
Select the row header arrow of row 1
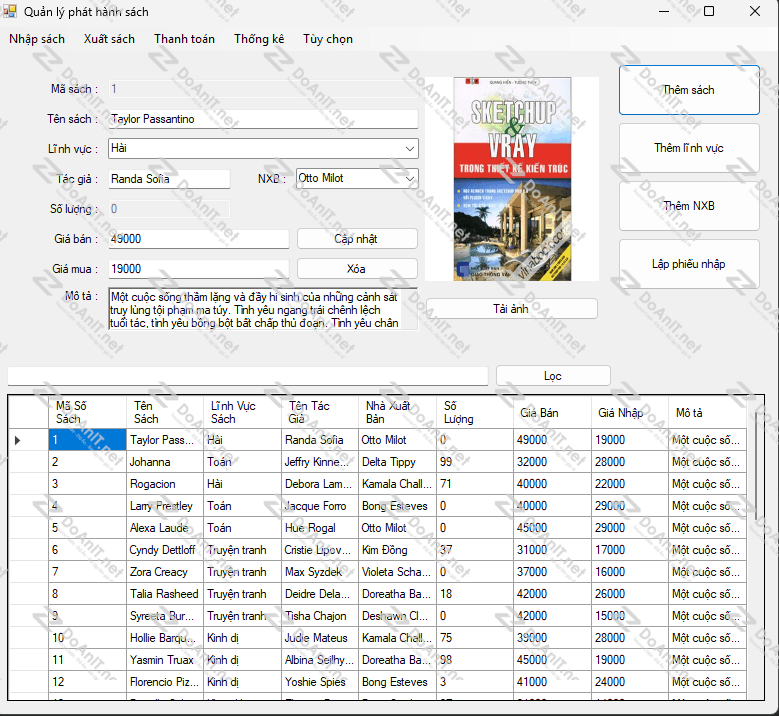tap(28, 440)
